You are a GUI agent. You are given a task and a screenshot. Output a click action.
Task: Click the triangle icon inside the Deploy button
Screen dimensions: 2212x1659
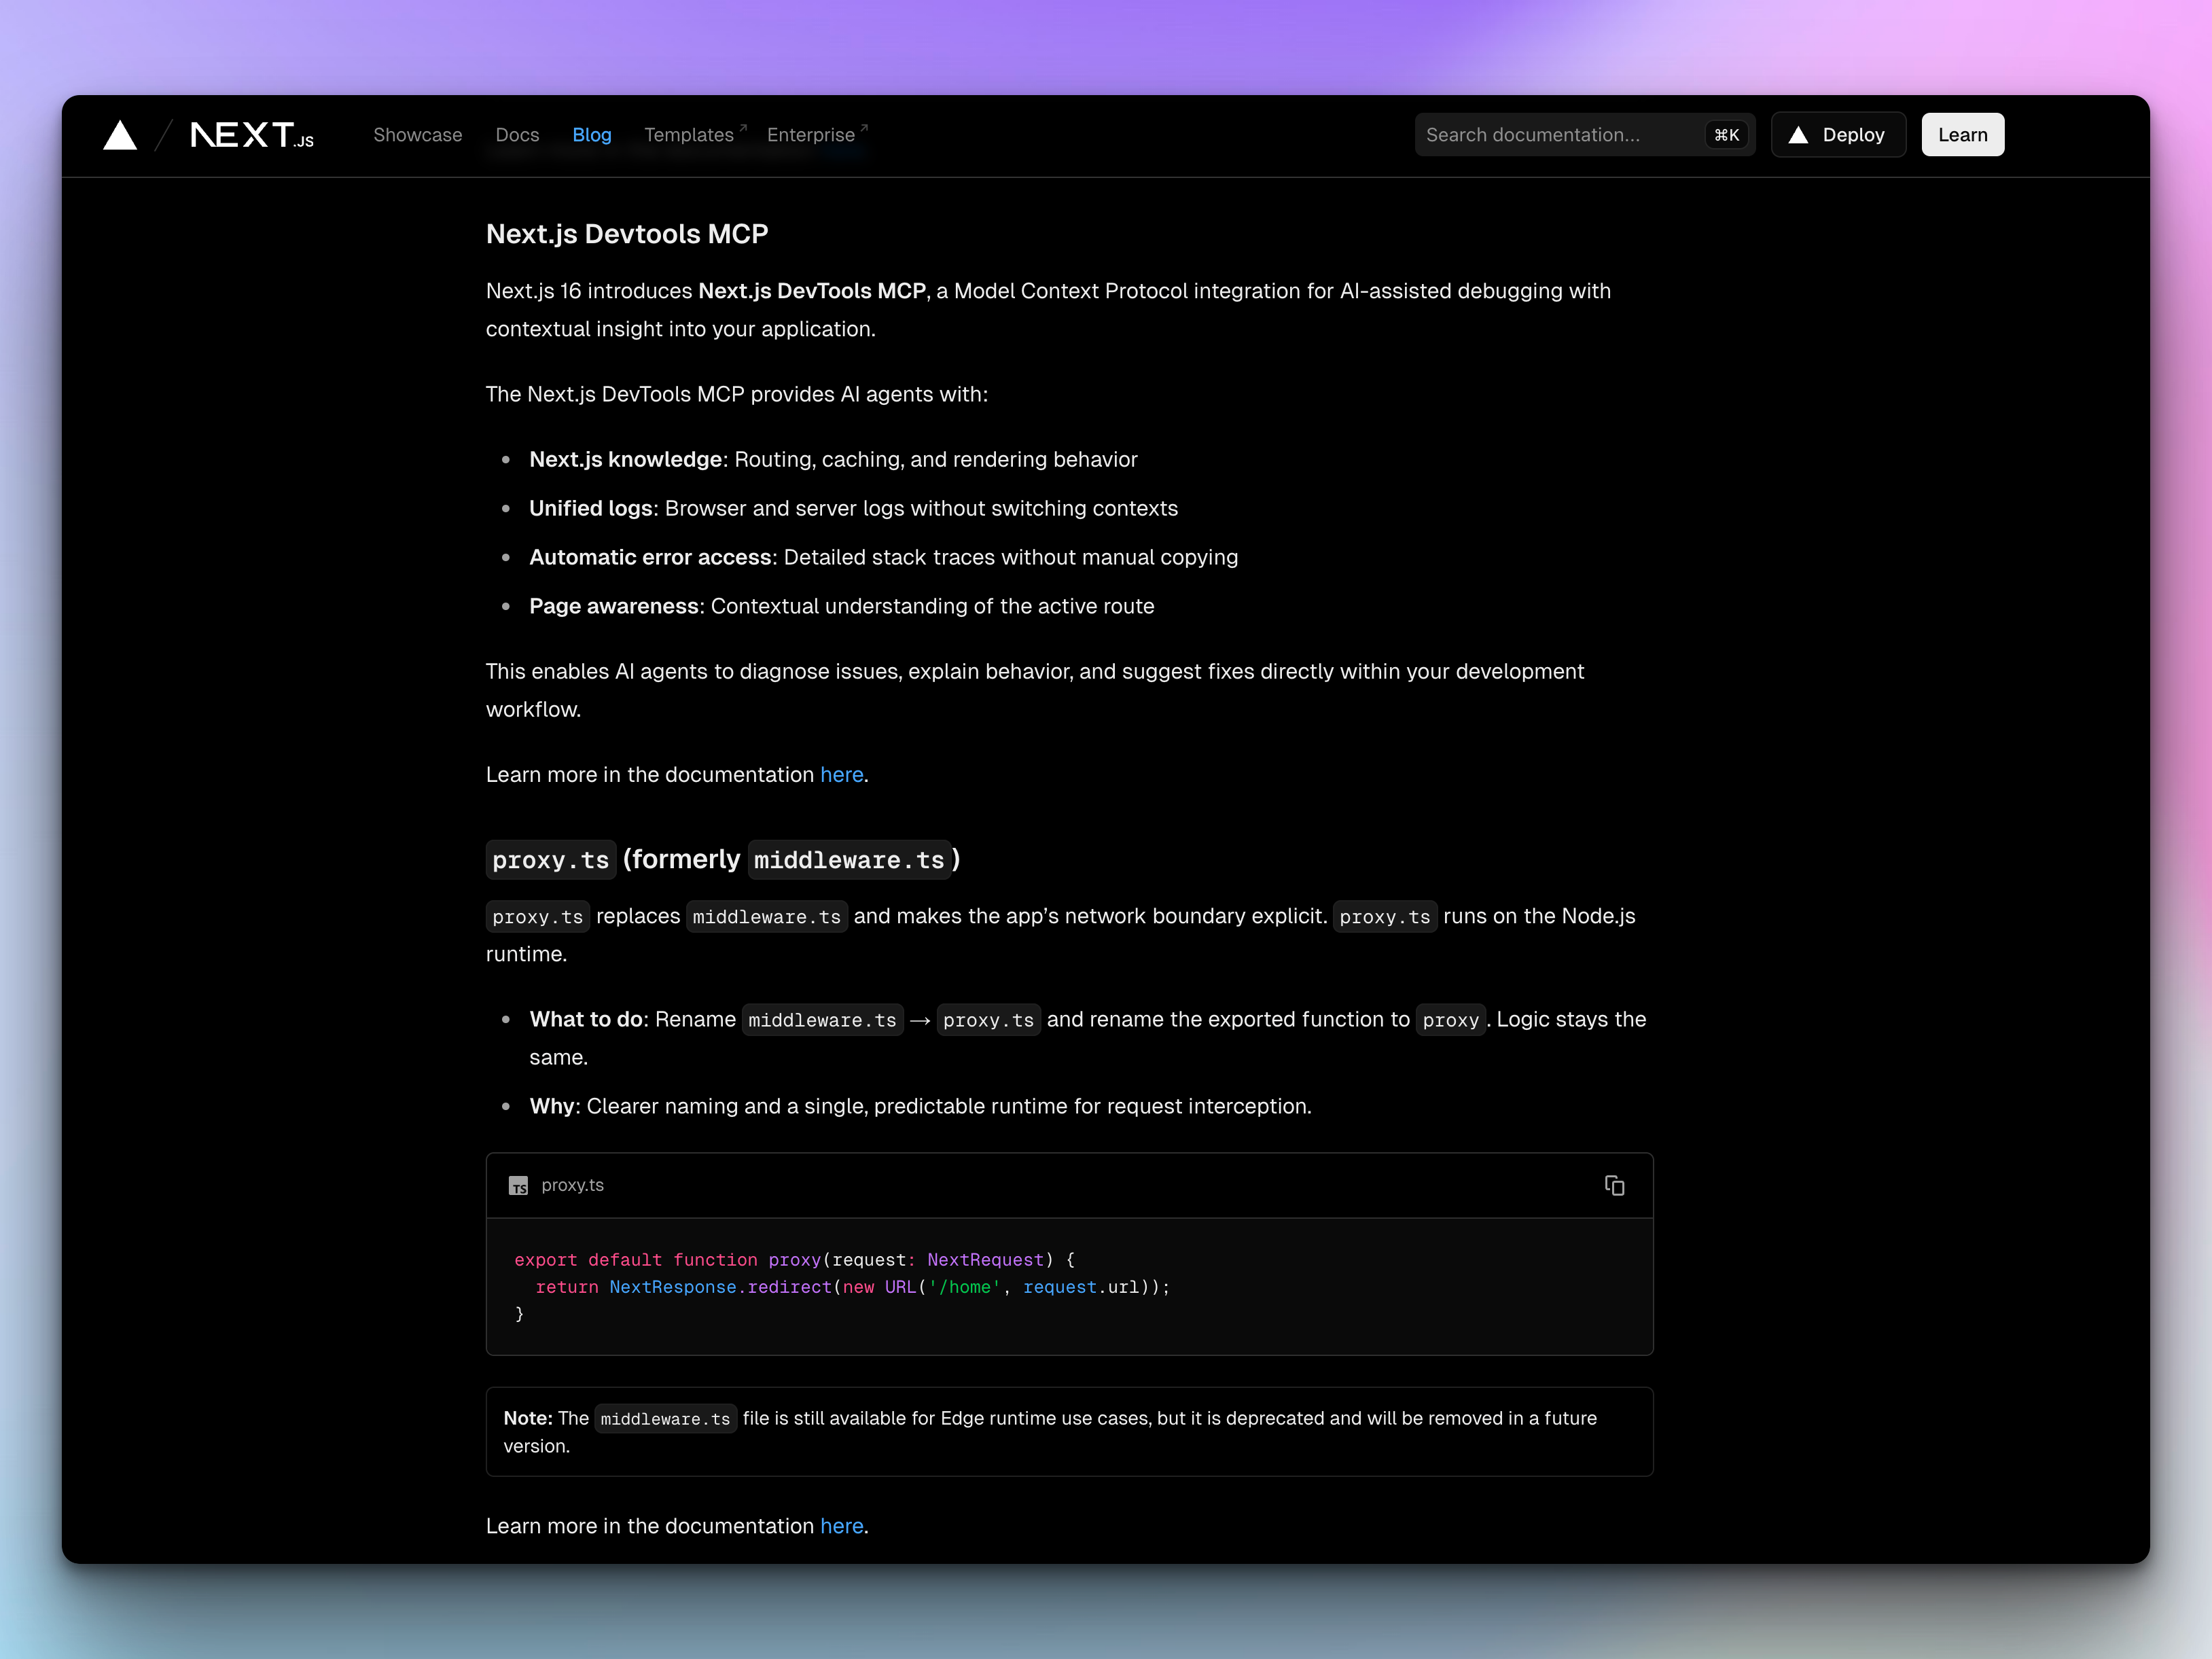(1800, 134)
